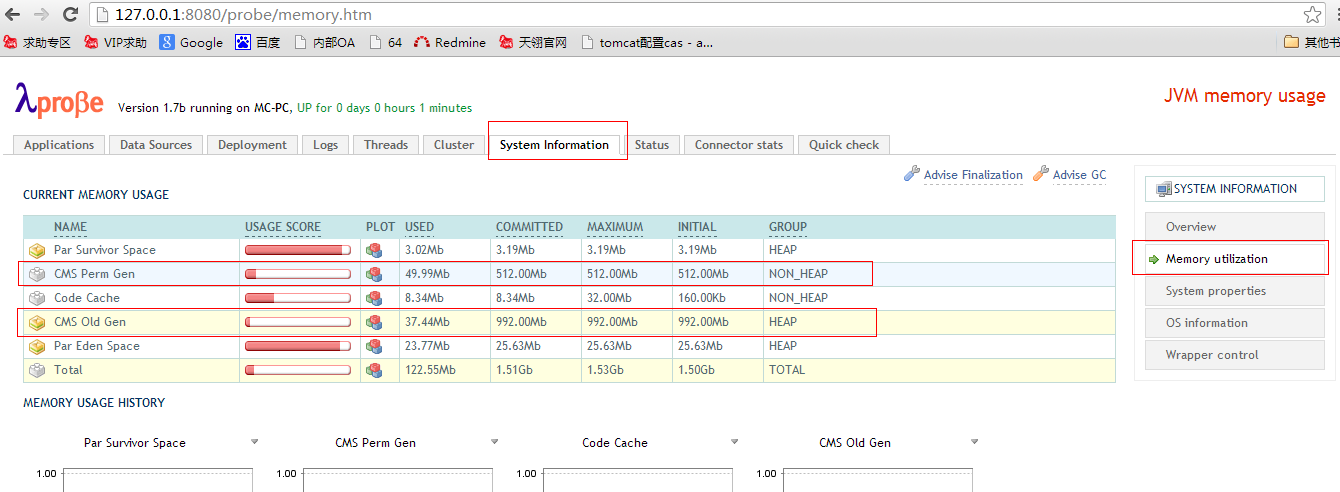Sort by the USAGE SCORE column header

[283, 227]
